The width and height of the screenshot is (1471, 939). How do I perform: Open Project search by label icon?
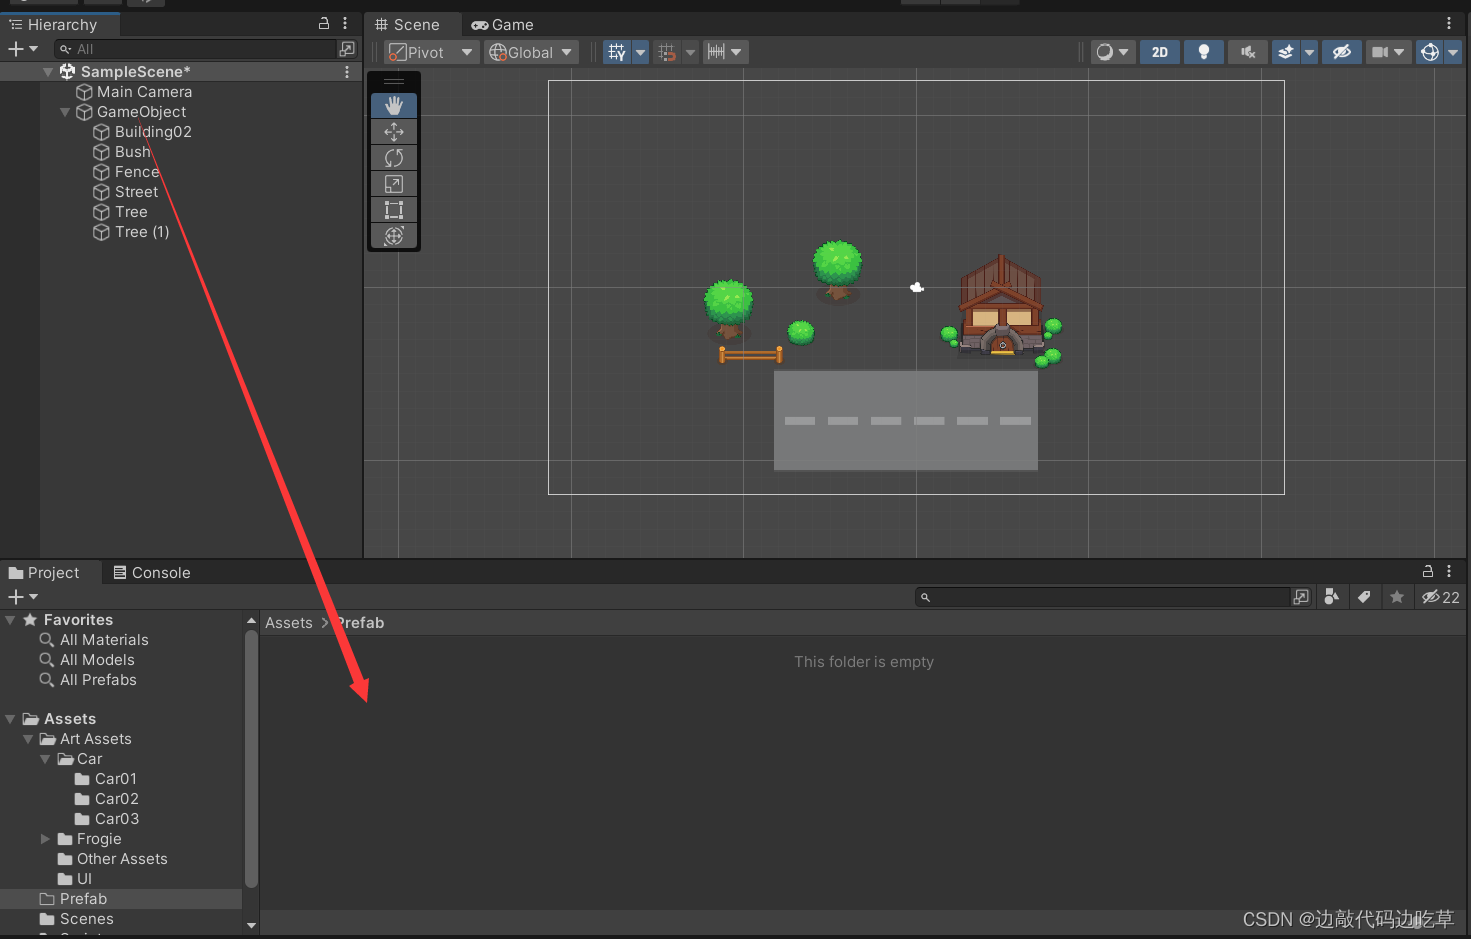tap(1364, 597)
